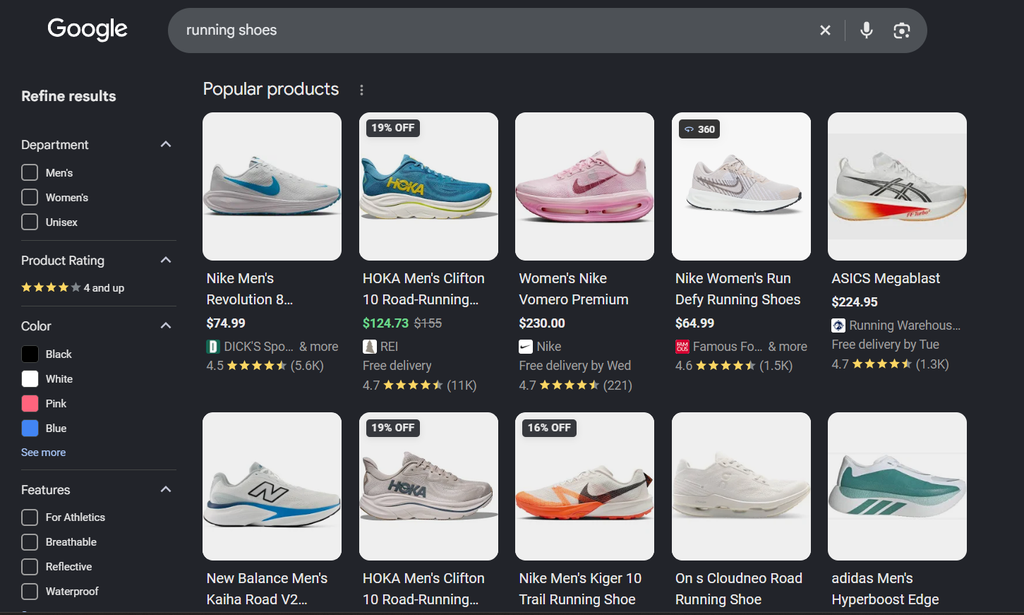Start voice search with the microphone icon
The image size is (1024, 615).
[866, 30]
